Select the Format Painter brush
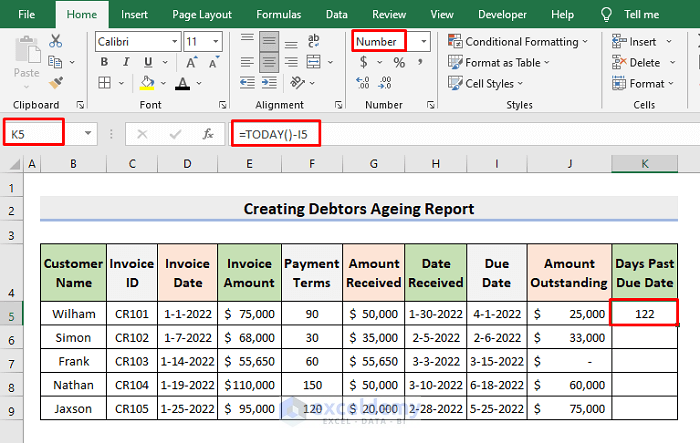Viewport: 700px width, 443px height. [x=55, y=82]
